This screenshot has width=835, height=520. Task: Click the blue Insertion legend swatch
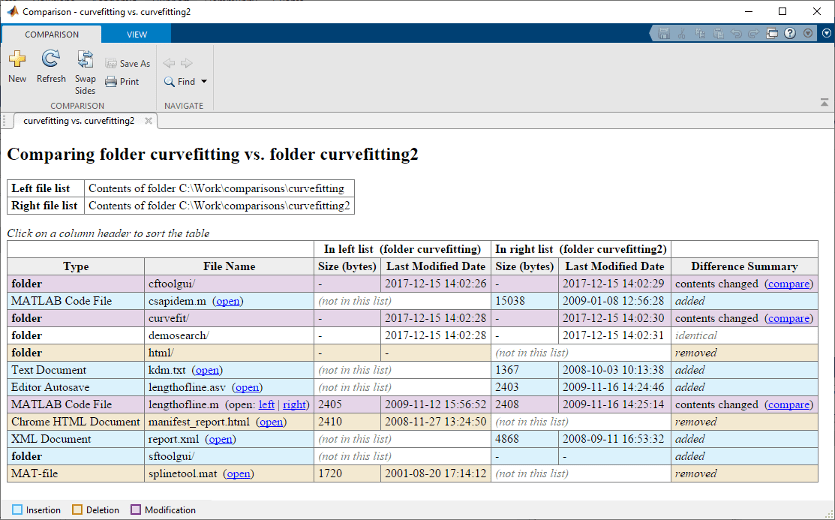coord(17,510)
